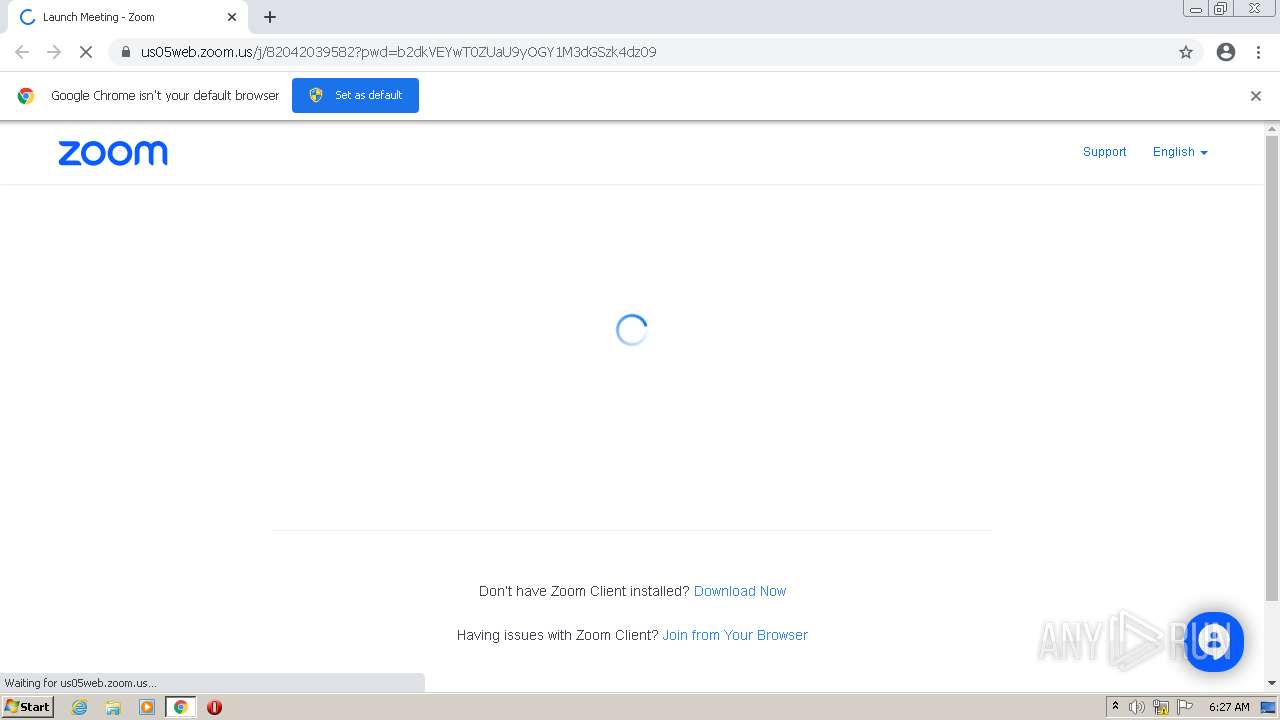Image resolution: width=1280 pixels, height=720 pixels.
Task: Bookmark this page with the star
Action: pos(1186,52)
